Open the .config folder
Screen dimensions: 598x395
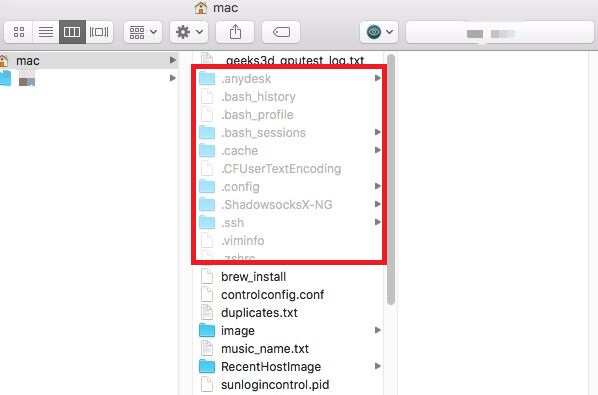[x=288, y=186]
